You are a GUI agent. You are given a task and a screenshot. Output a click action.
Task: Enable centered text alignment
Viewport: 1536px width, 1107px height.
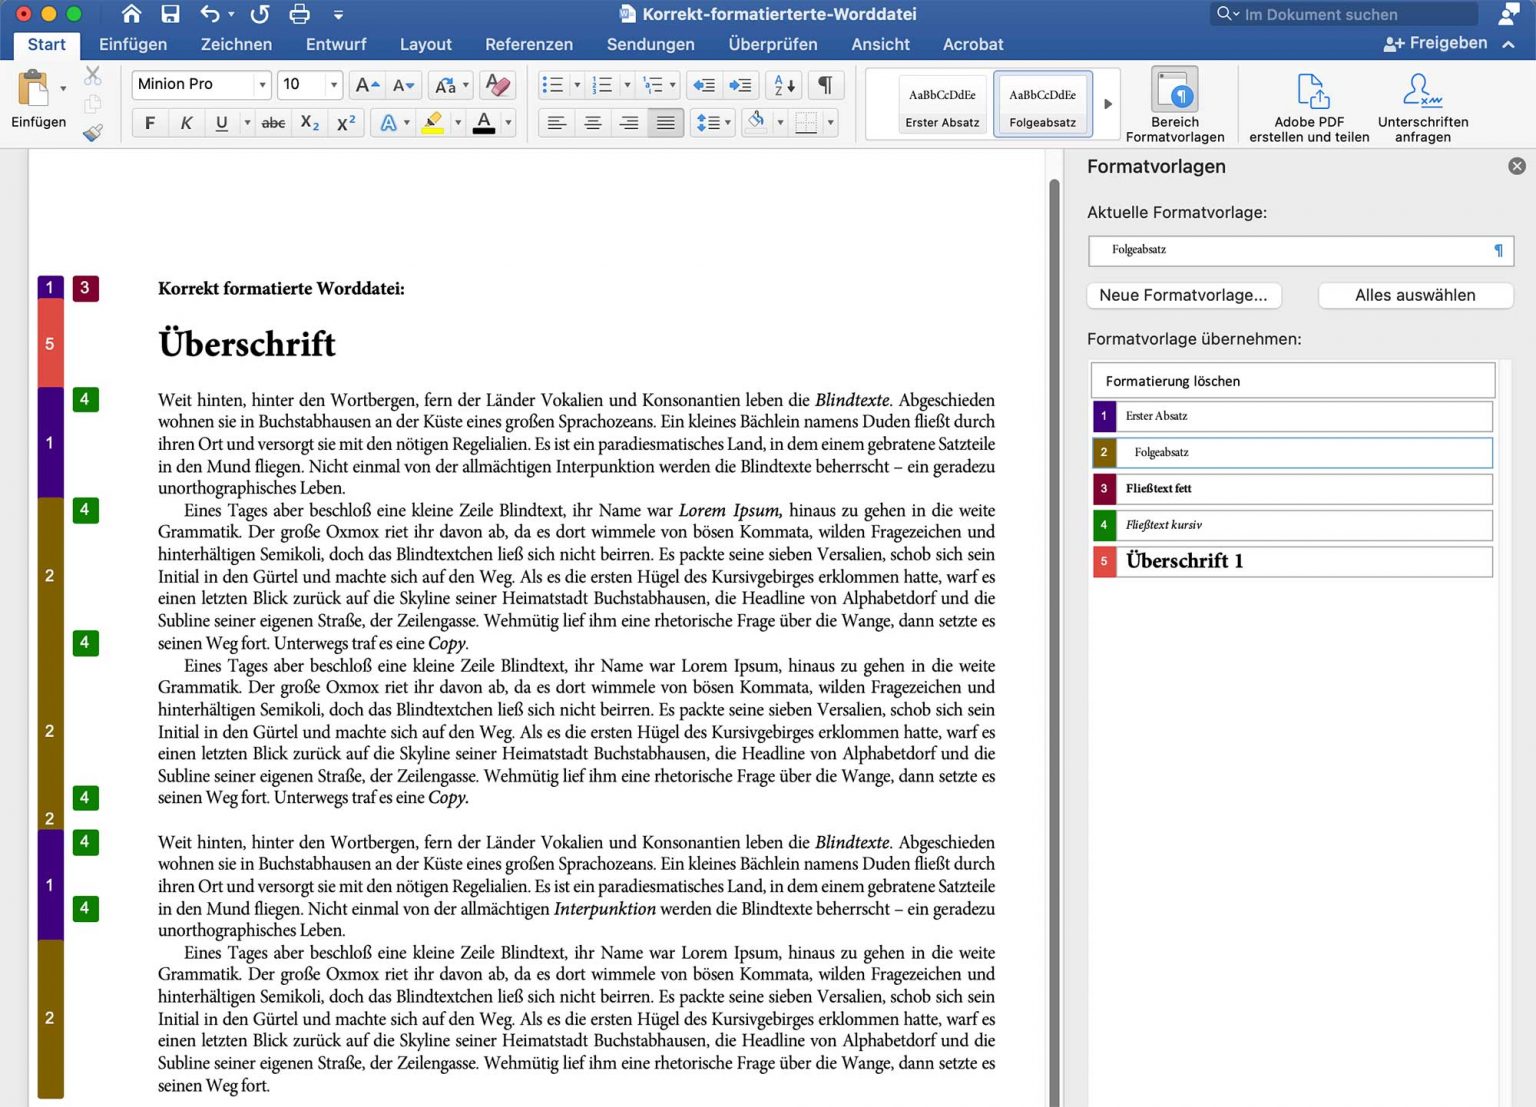(592, 122)
